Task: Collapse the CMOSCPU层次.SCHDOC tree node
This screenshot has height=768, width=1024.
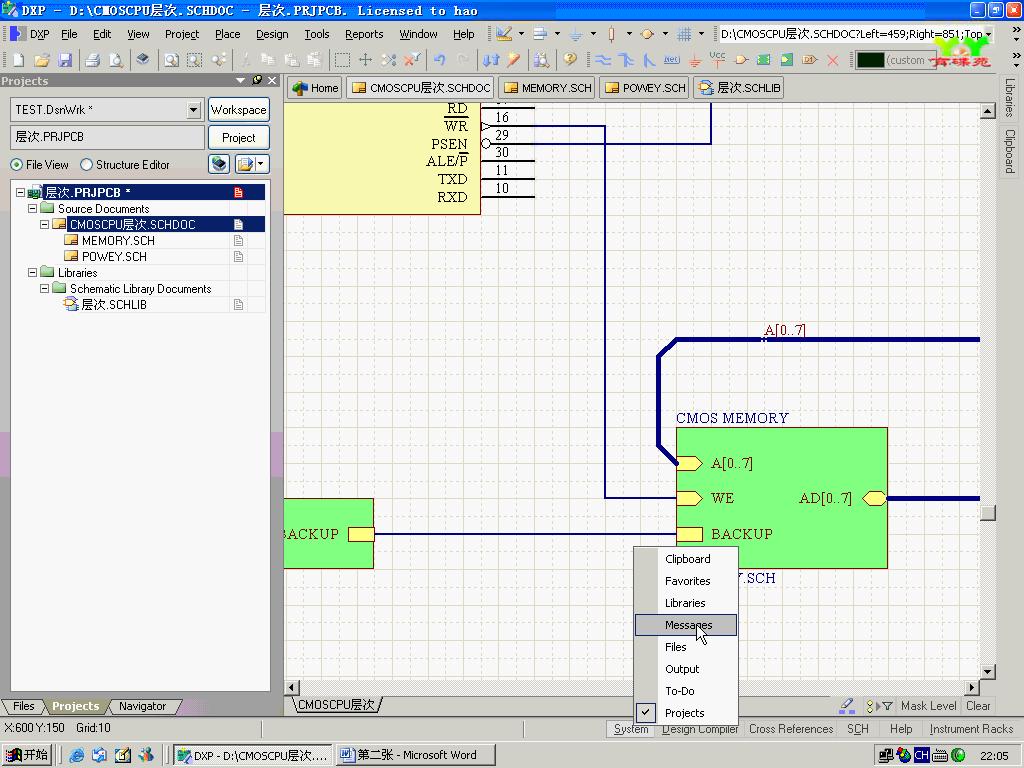Action: point(44,224)
